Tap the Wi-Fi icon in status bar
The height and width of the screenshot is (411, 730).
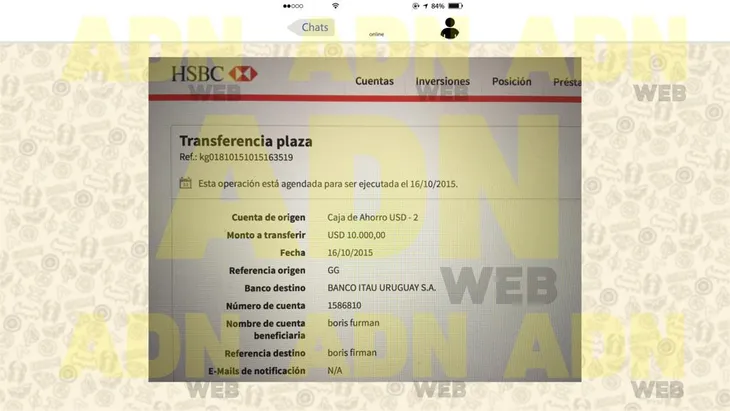tap(336, 6)
